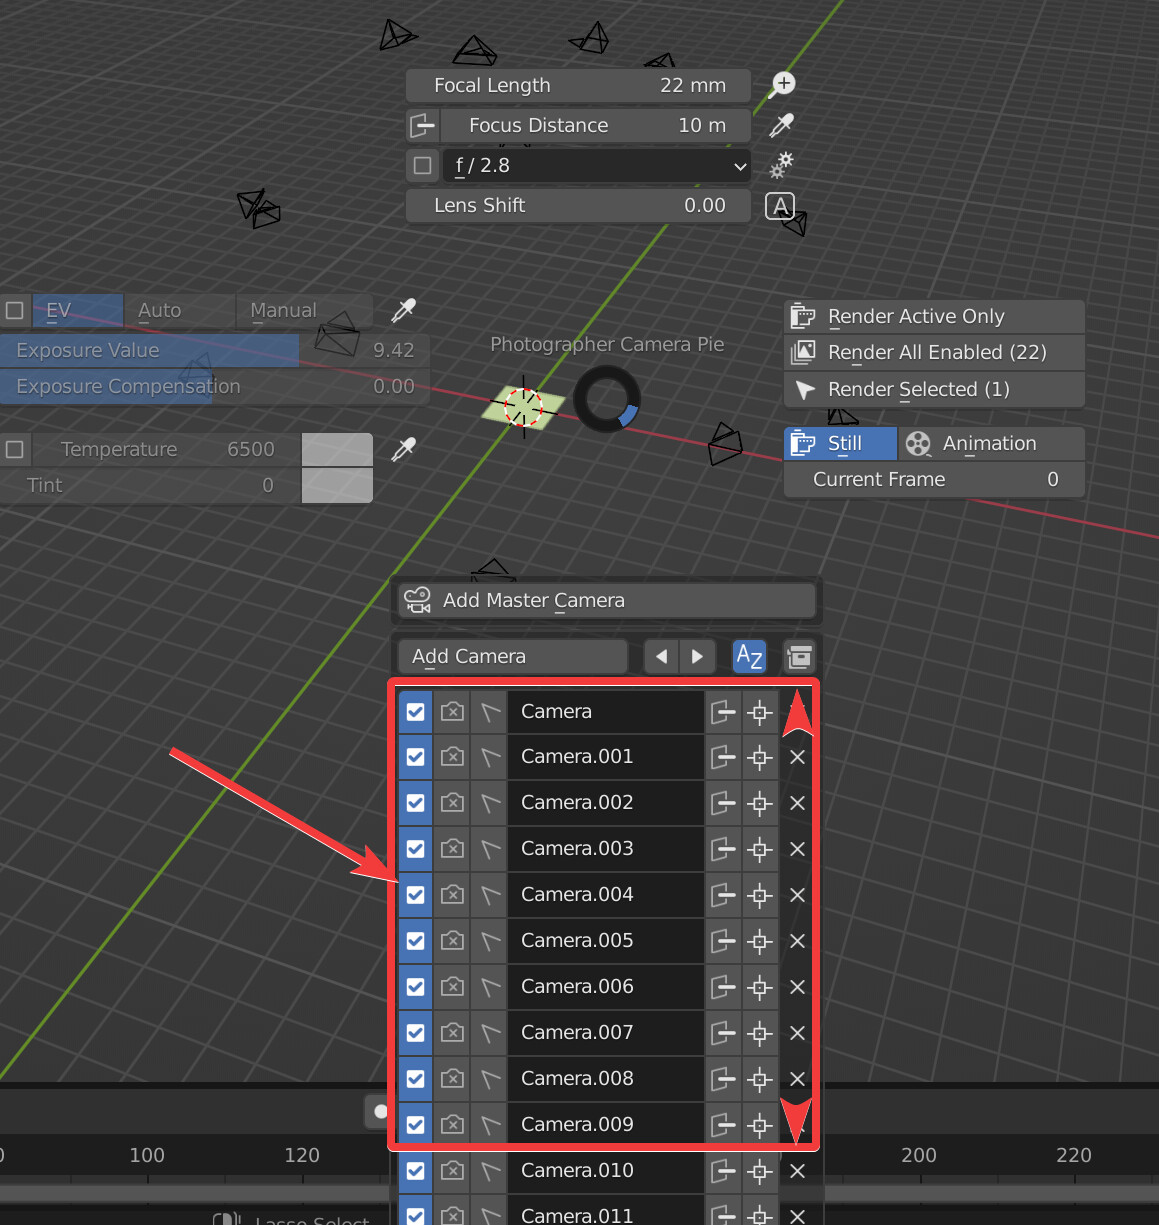Click the Focus Distance 10 m field

(x=597, y=125)
